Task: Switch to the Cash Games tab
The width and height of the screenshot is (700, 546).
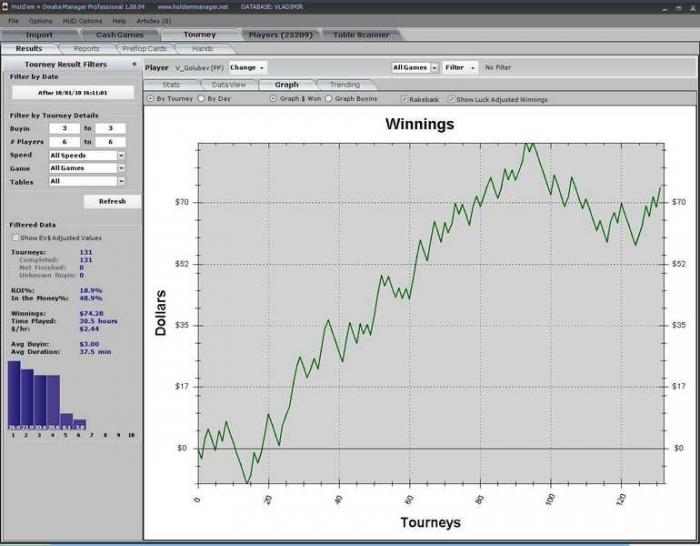Action: (x=120, y=35)
